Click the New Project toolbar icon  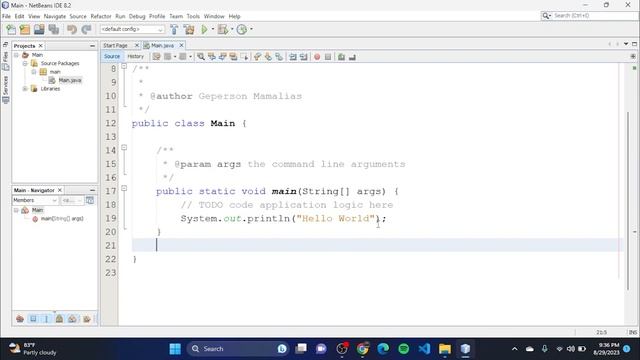pos(25,29)
